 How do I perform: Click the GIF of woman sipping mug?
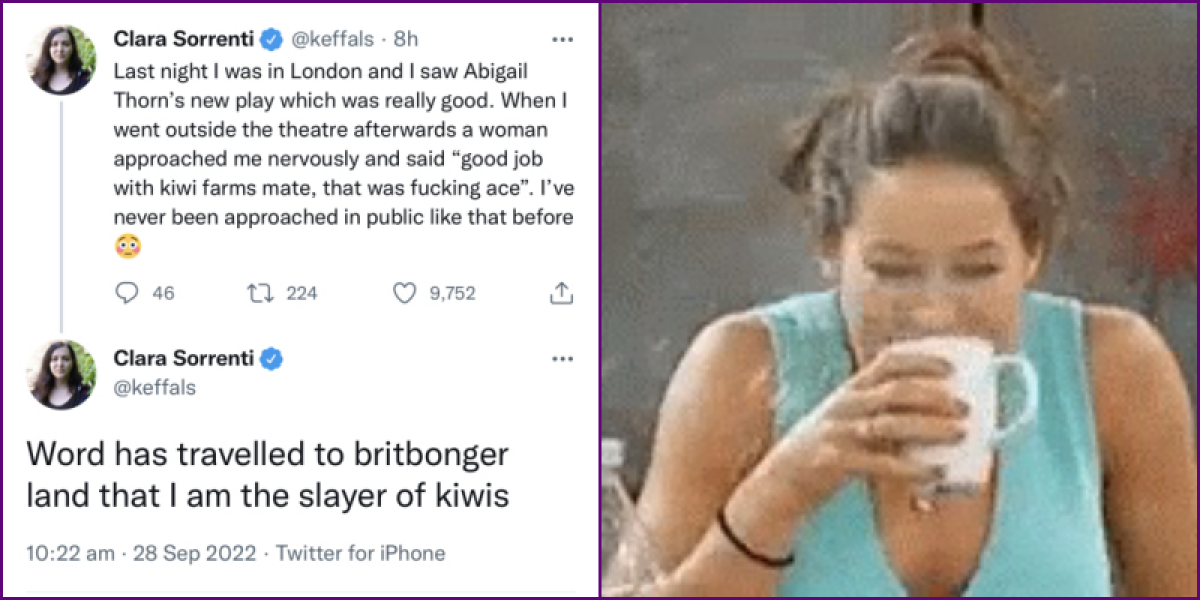click(x=898, y=300)
